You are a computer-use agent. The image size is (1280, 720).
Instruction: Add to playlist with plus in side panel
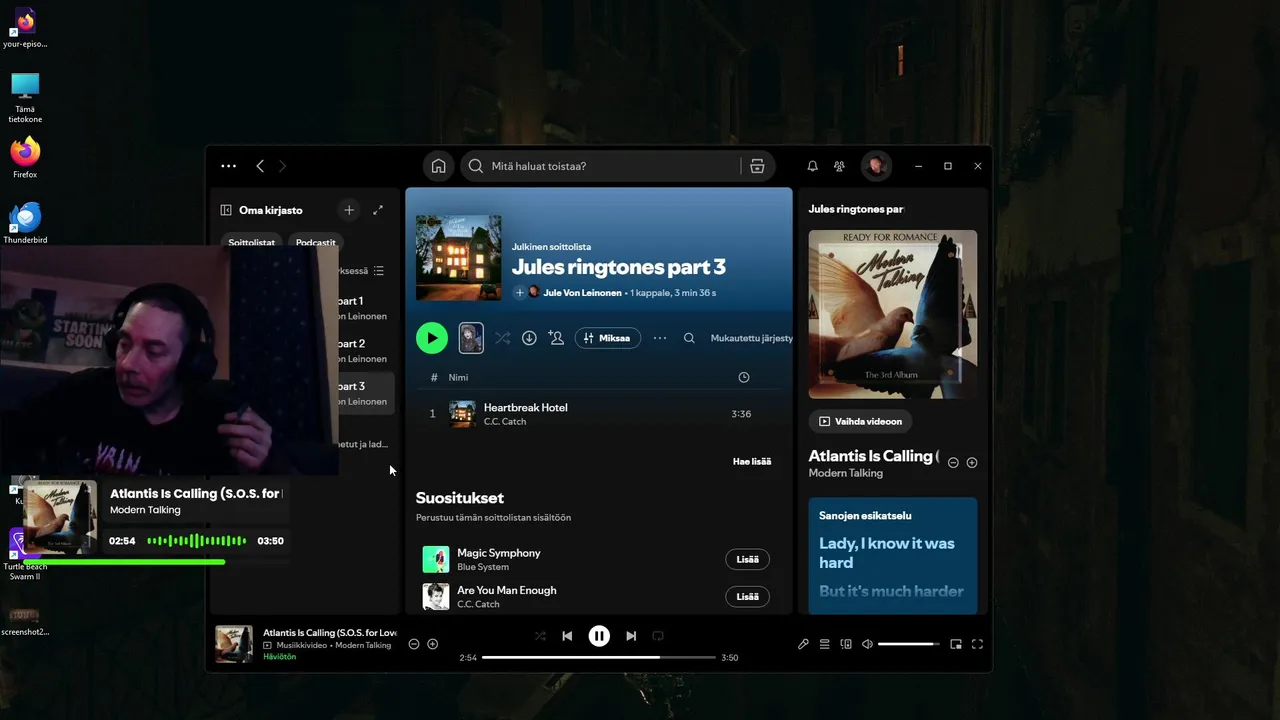pyautogui.click(x=972, y=463)
